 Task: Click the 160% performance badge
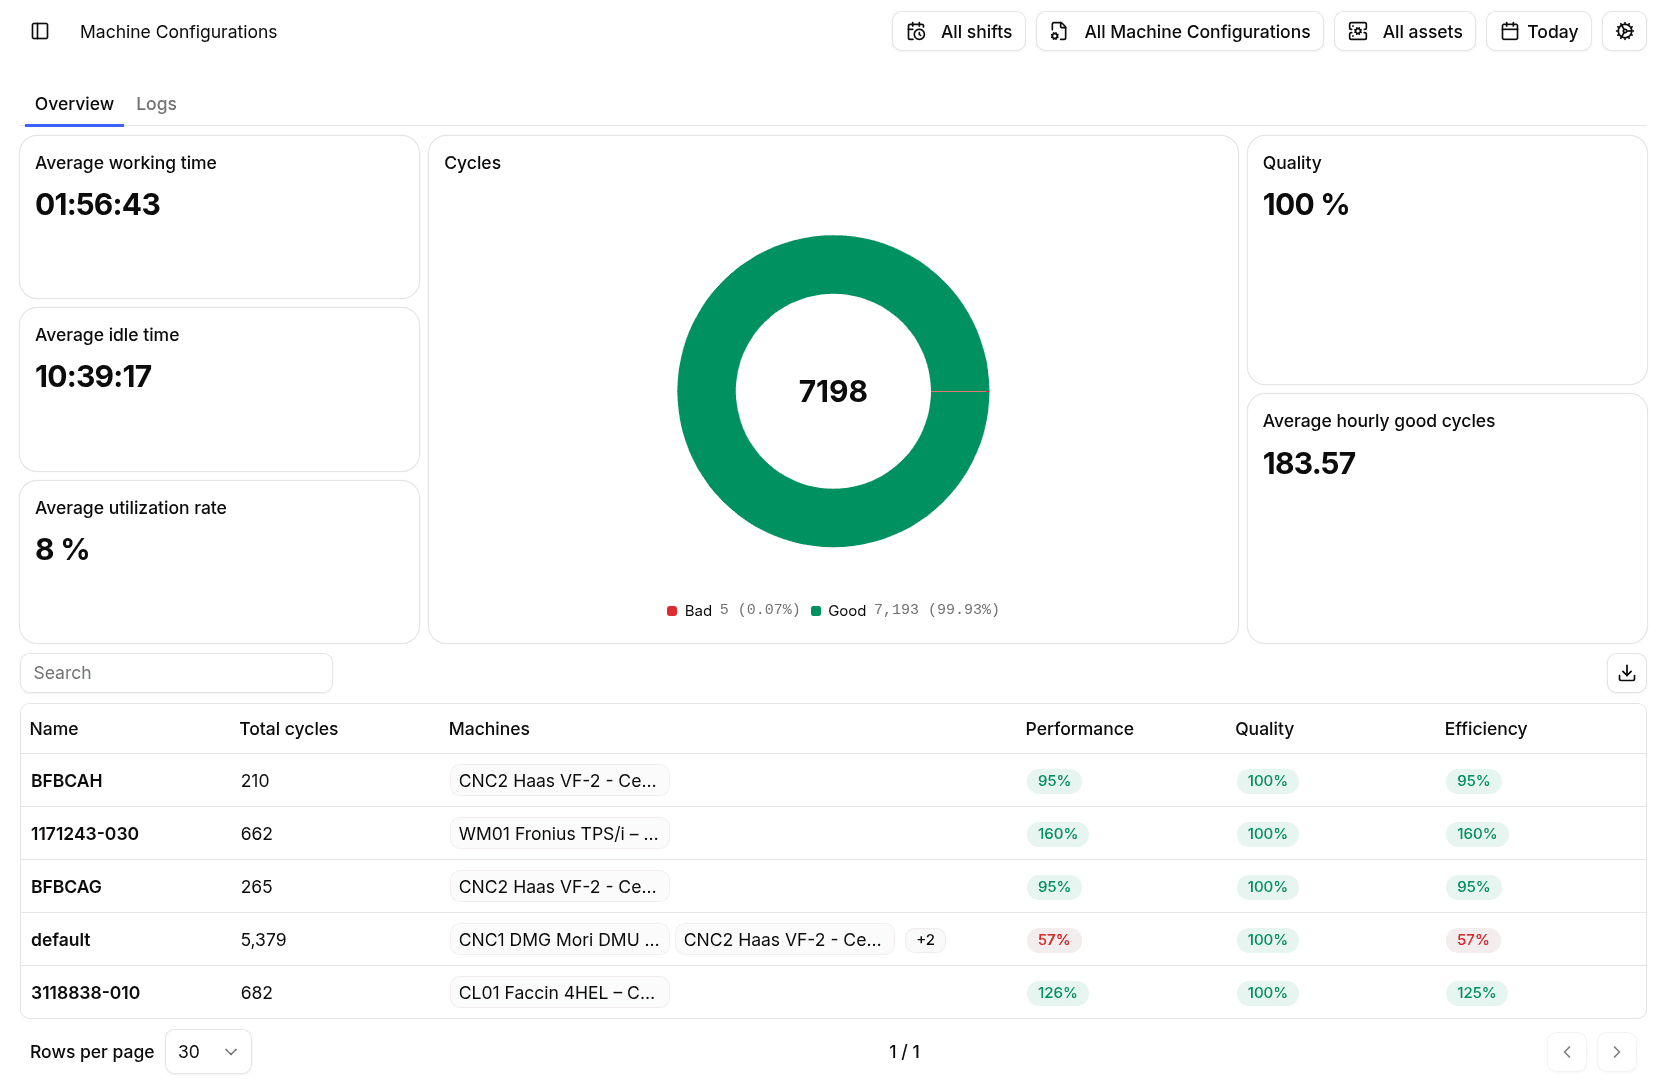pyautogui.click(x=1057, y=834)
